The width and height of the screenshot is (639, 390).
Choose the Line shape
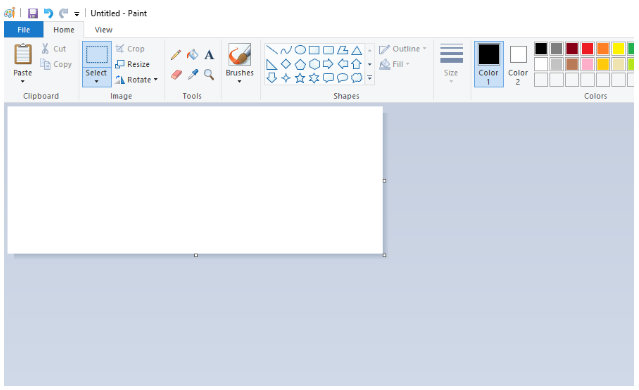click(x=271, y=50)
